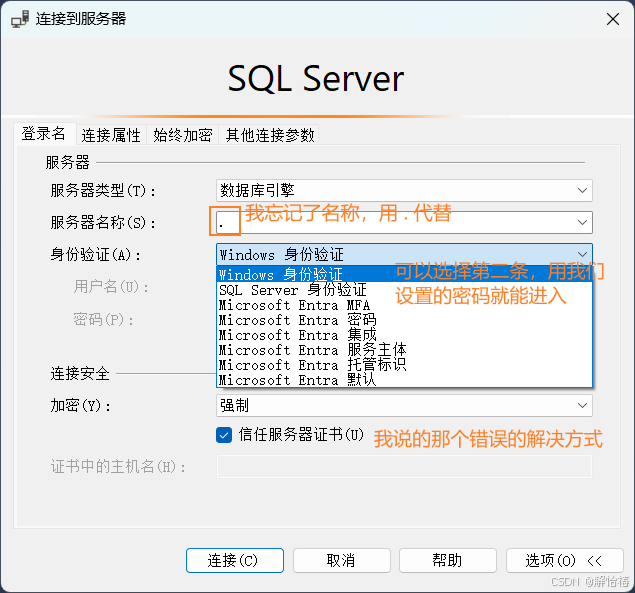The image size is (635, 593).
Task: Open 帮助 for this dialog
Action: pos(447,561)
